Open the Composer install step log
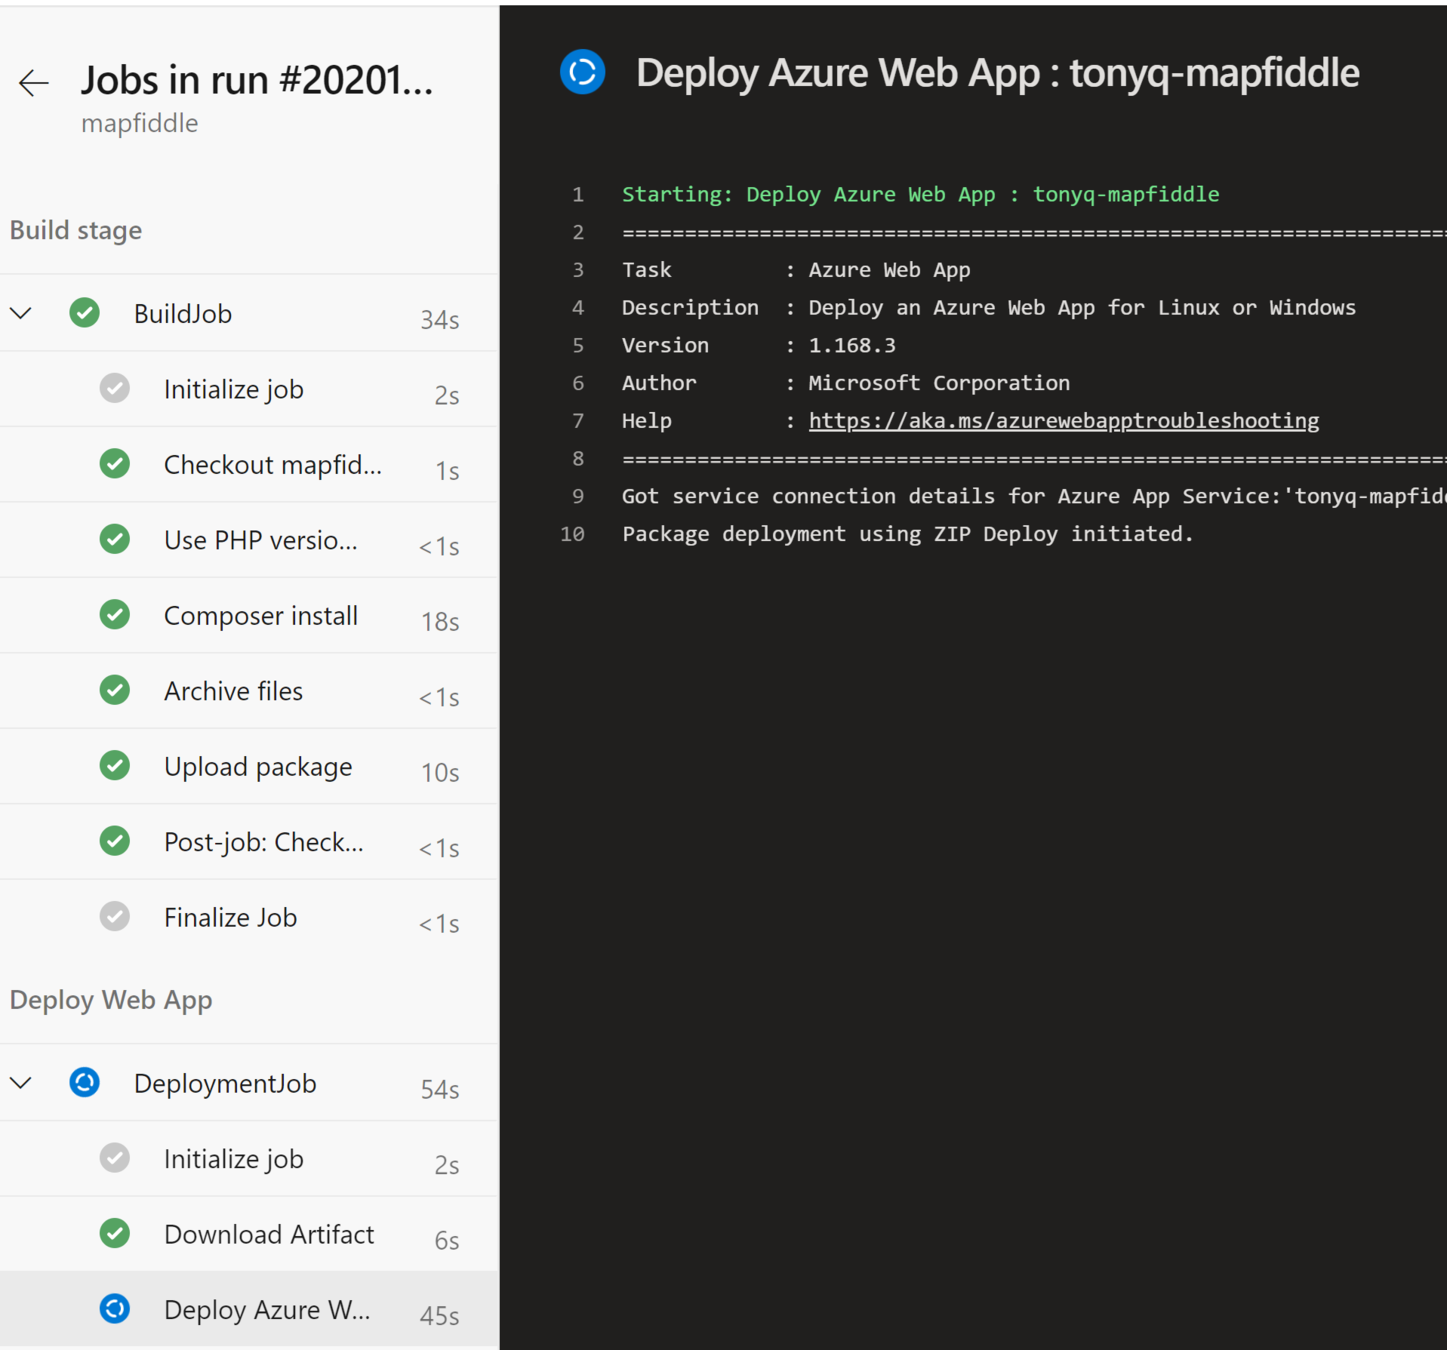 pos(249,616)
